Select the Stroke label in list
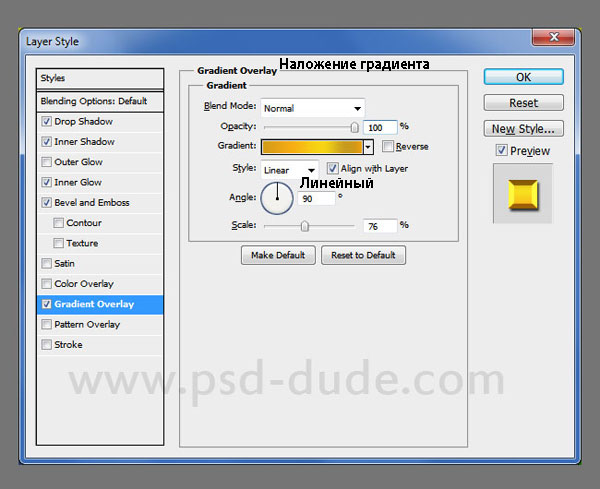Viewport: 600px width, 489px height. (x=68, y=345)
